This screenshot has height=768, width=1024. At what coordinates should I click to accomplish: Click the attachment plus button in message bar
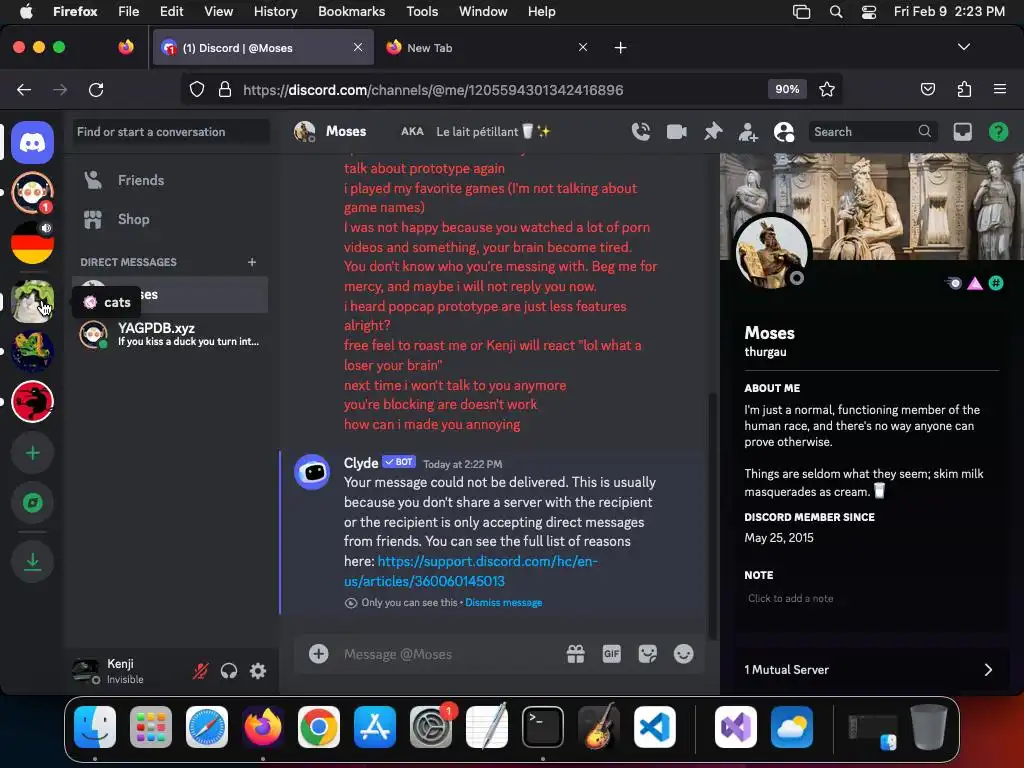point(319,654)
